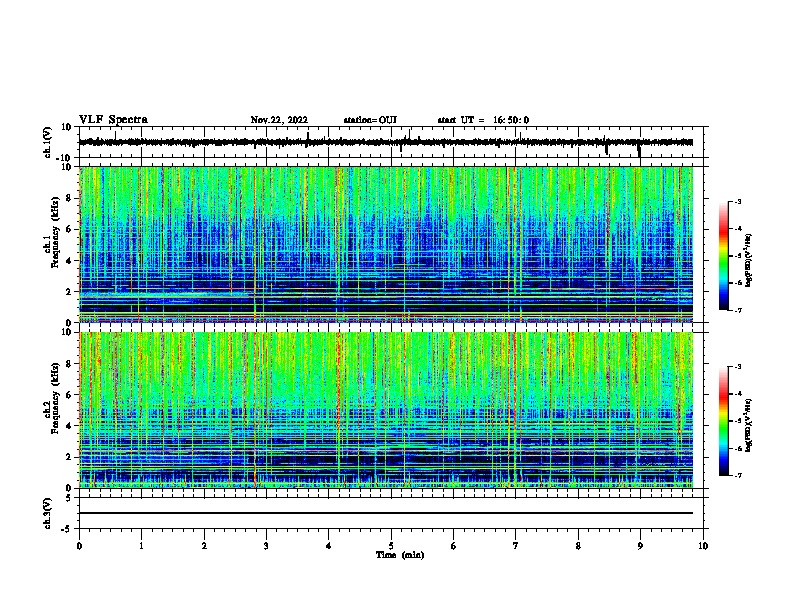792x612 pixels.
Task: Click time-axis tick label "3"
Action: (266, 546)
